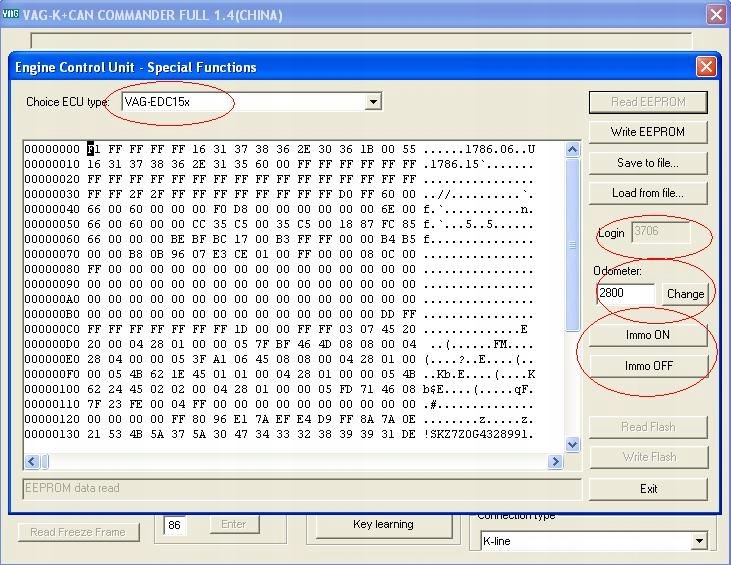Click Load from file... button

pos(648,193)
